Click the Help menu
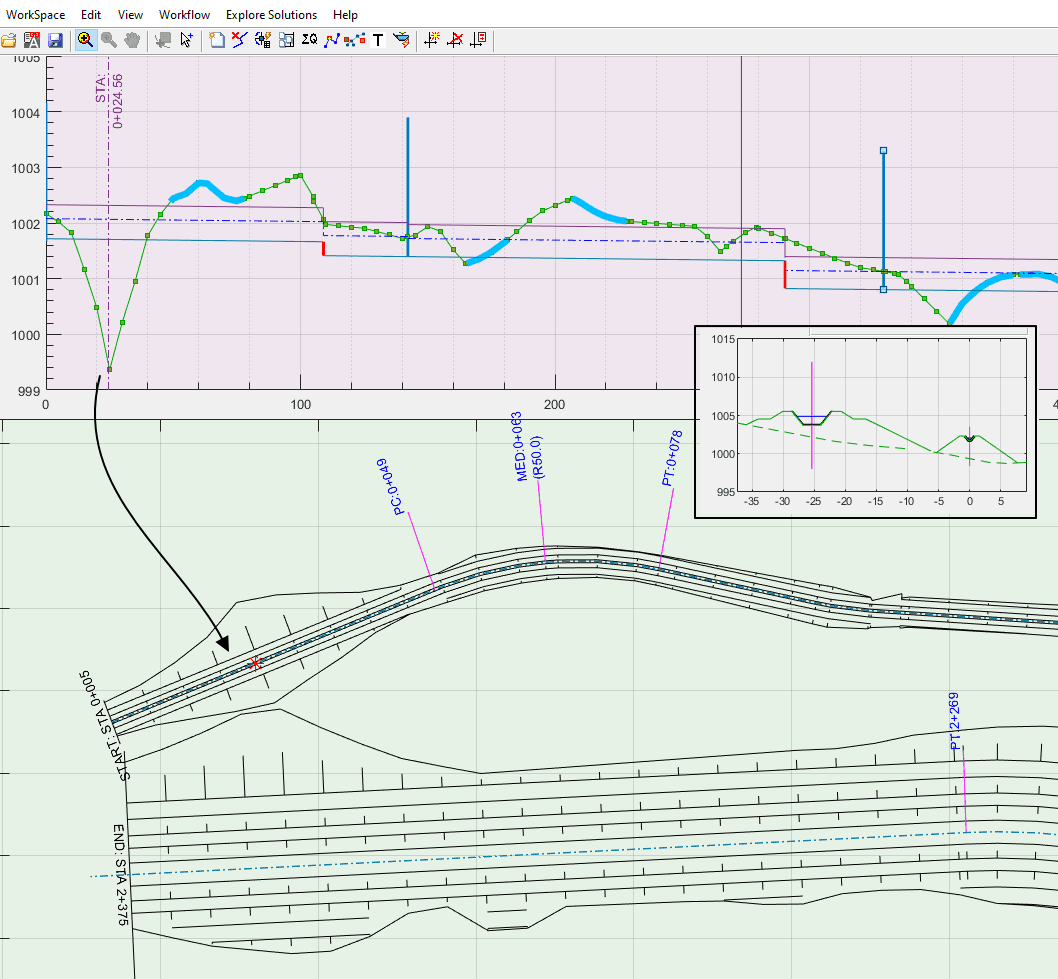Image resolution: width=1058 pixels, height=979 pixels. tap(345, 15)
